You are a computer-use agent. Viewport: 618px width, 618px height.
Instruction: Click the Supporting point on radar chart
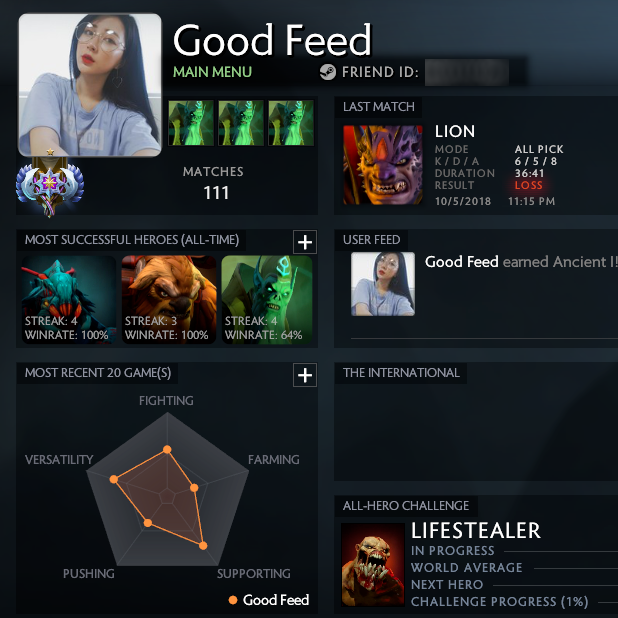(x=203, y=546)
